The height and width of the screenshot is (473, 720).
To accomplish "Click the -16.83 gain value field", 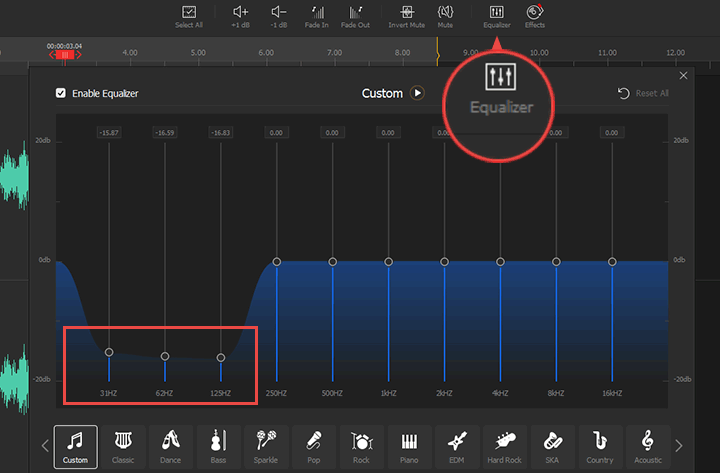I will click(x=221, y=133).
